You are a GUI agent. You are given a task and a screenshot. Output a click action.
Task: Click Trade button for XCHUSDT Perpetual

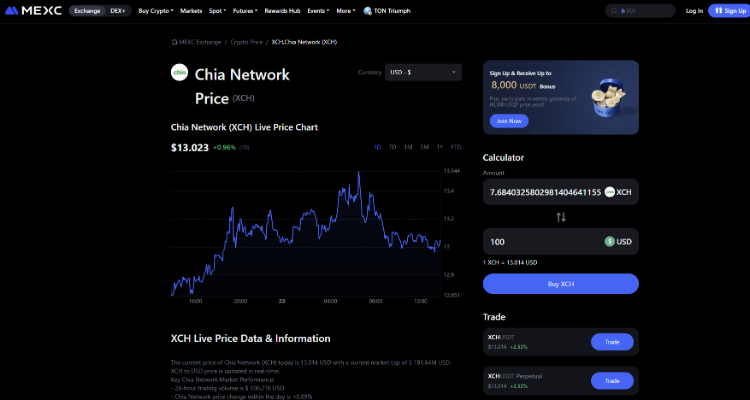coord(612,381)
